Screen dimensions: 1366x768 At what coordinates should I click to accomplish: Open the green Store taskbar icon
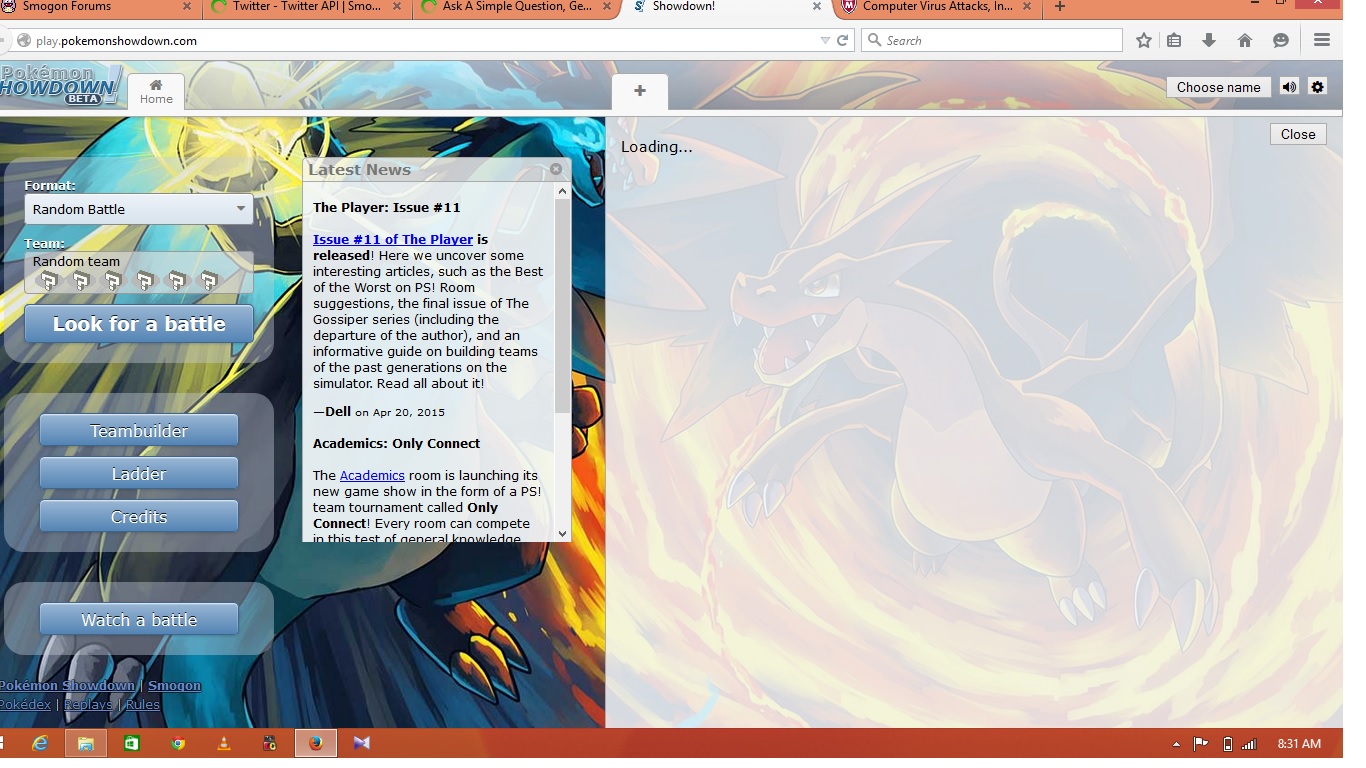tap(131, 743)
